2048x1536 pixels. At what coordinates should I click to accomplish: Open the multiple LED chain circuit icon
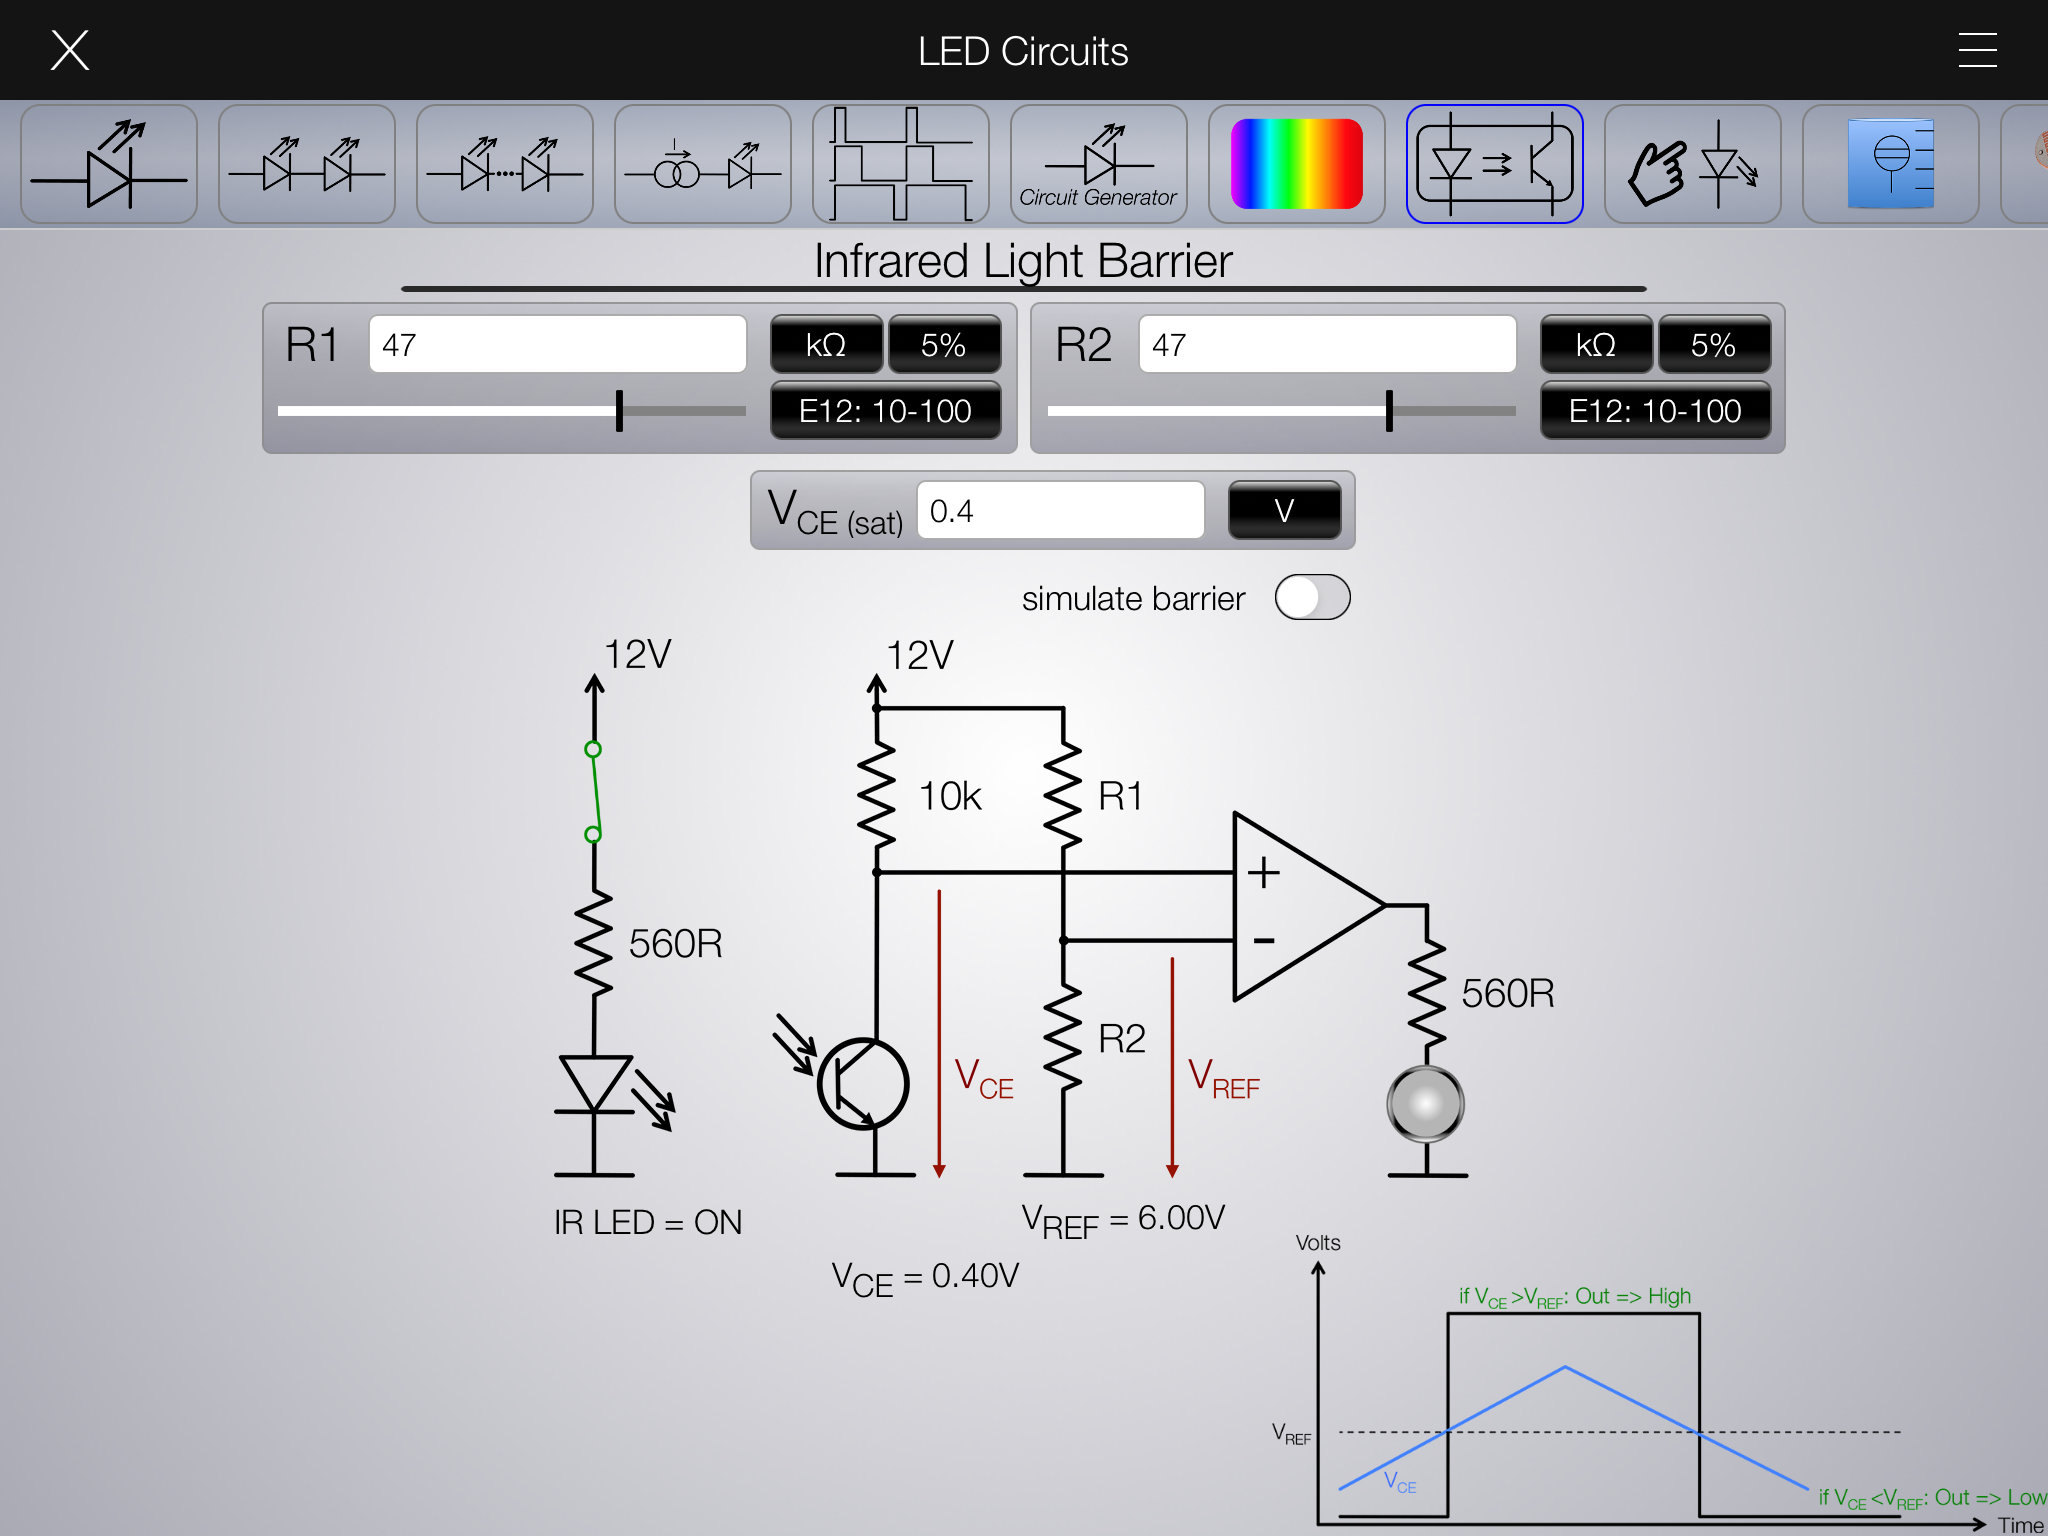504,164
